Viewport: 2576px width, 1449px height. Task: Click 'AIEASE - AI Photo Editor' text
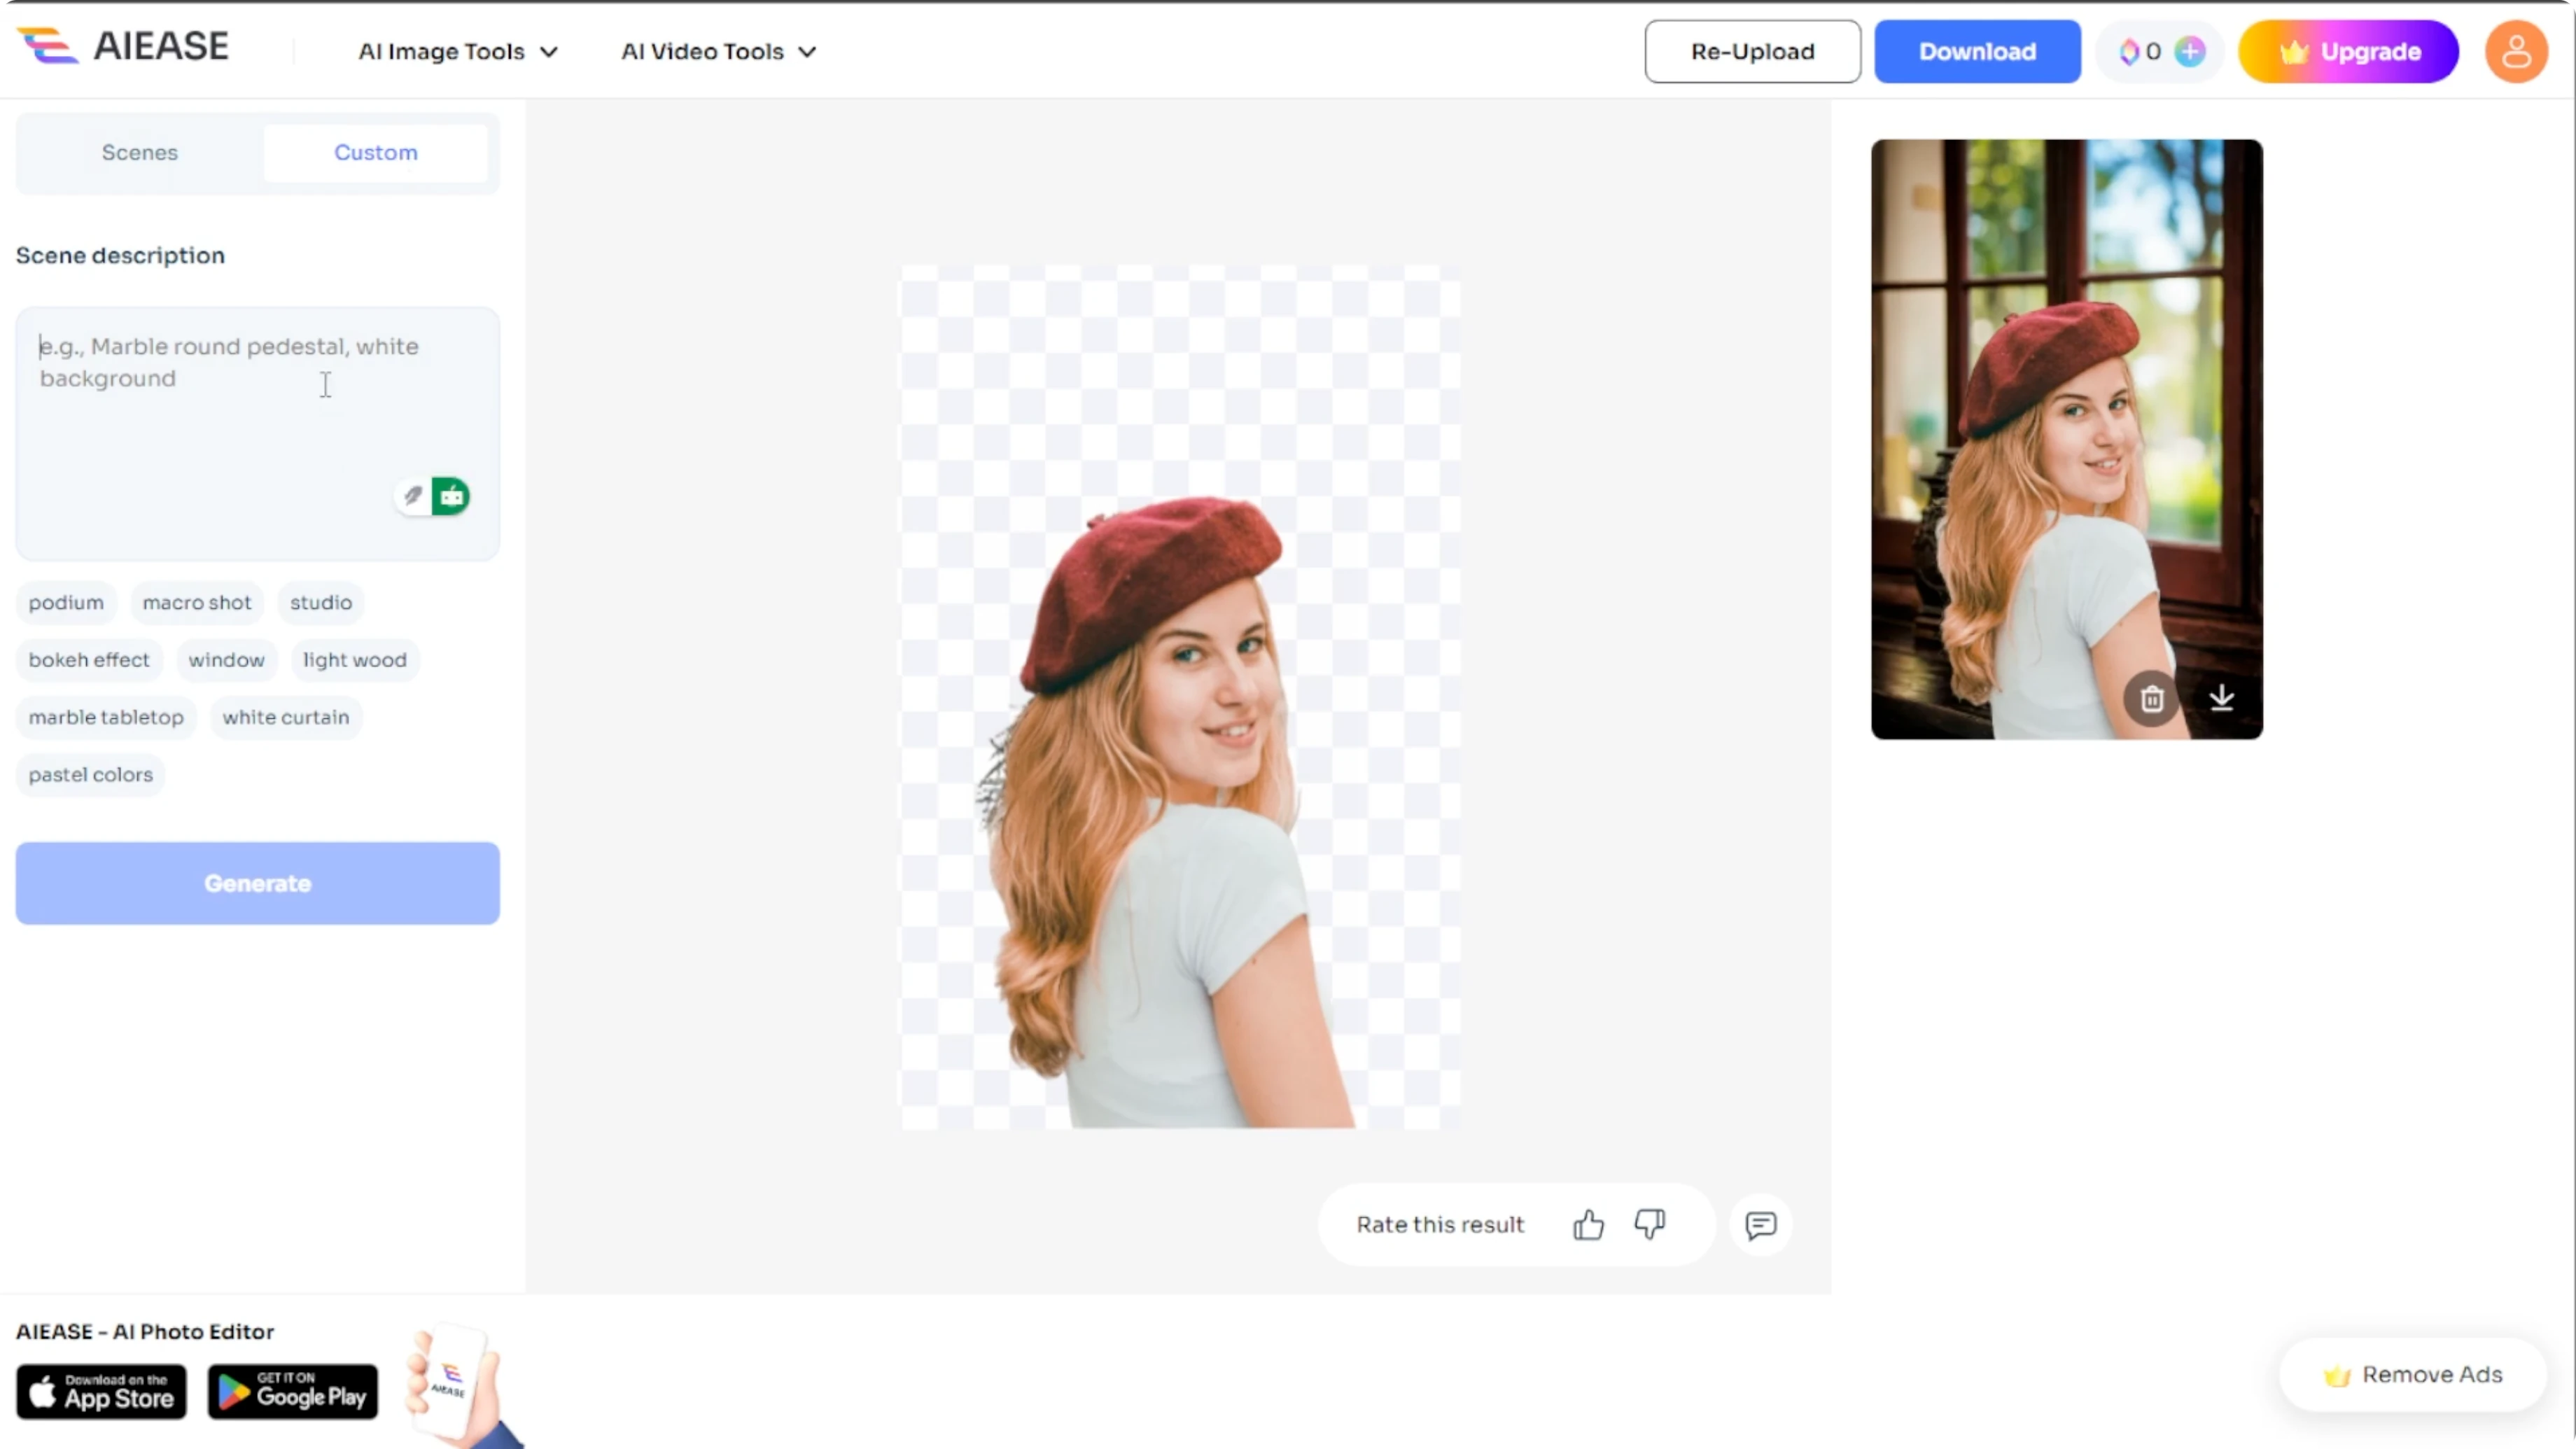[145, 1332]
